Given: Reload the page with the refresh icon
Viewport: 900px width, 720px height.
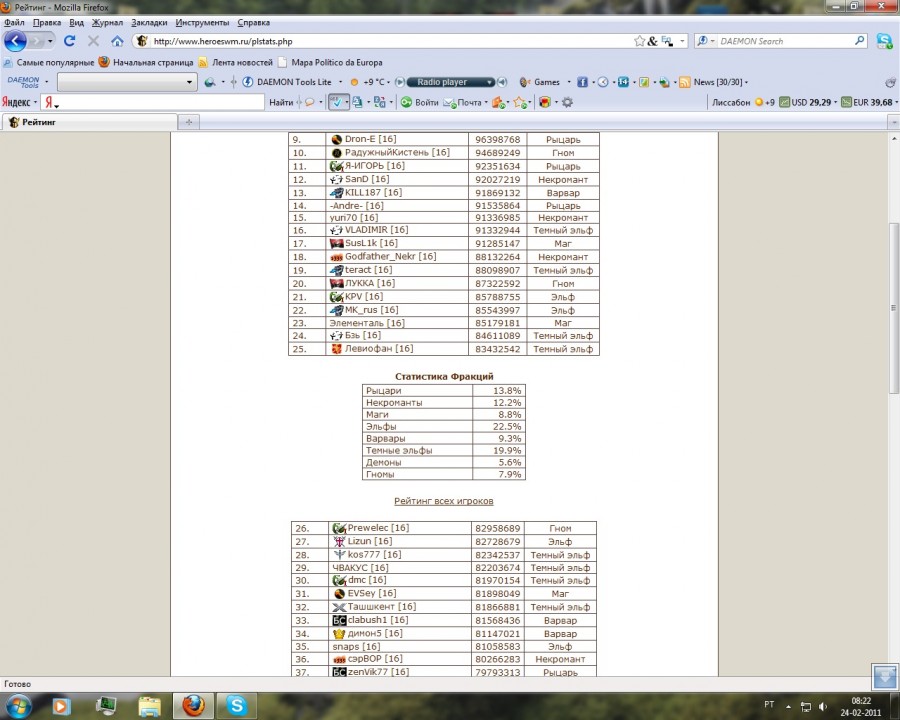Looking at the screenshot, I should [x=69, y=41].
